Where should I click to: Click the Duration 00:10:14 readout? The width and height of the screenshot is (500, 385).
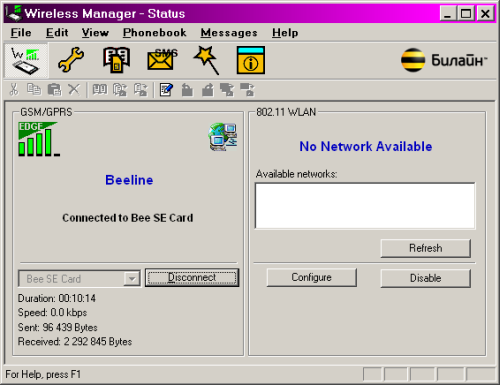(x=57, y=298)
